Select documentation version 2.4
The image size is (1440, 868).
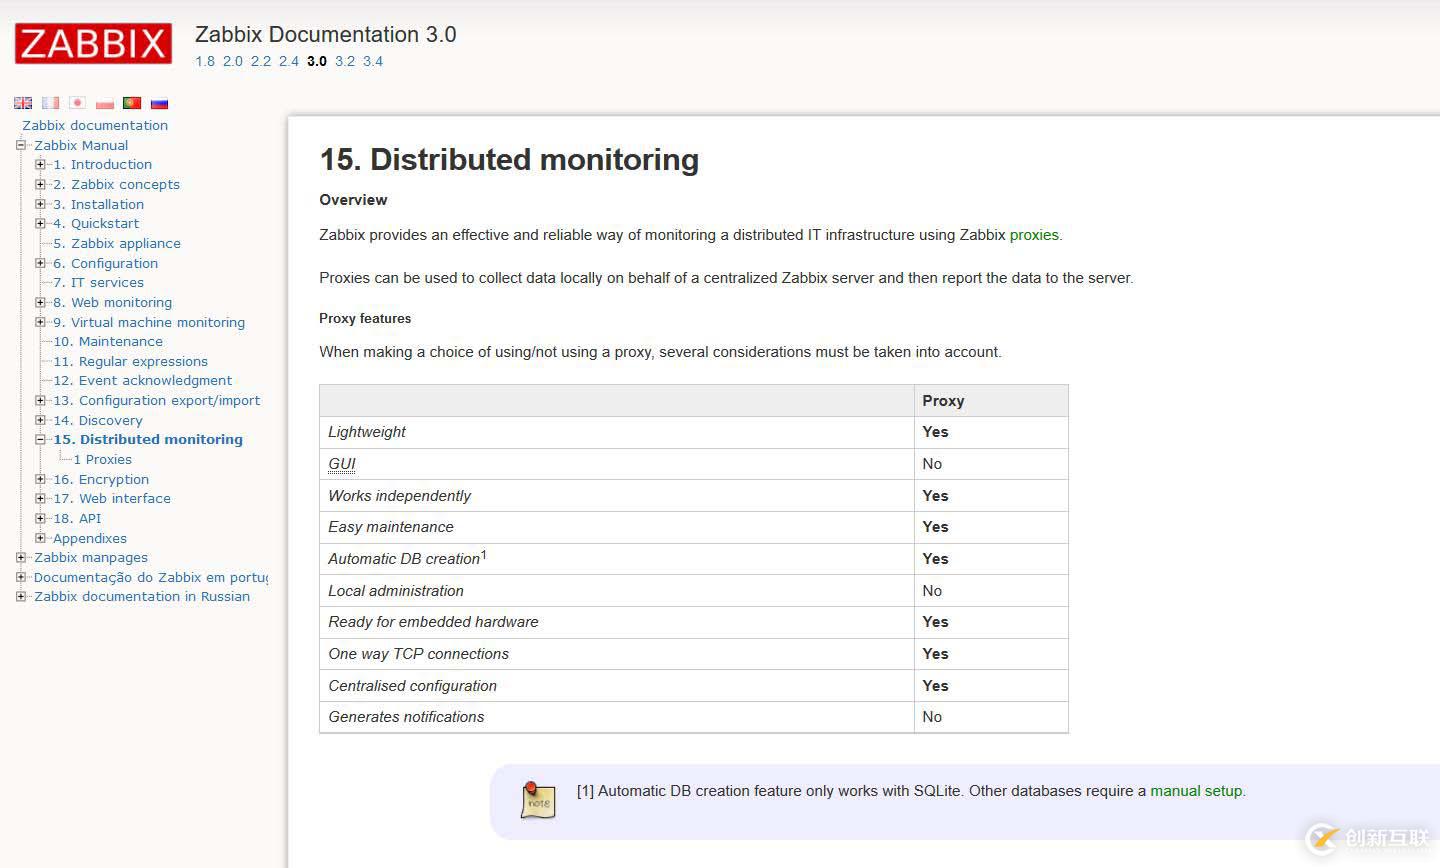(x=289, y=61)
